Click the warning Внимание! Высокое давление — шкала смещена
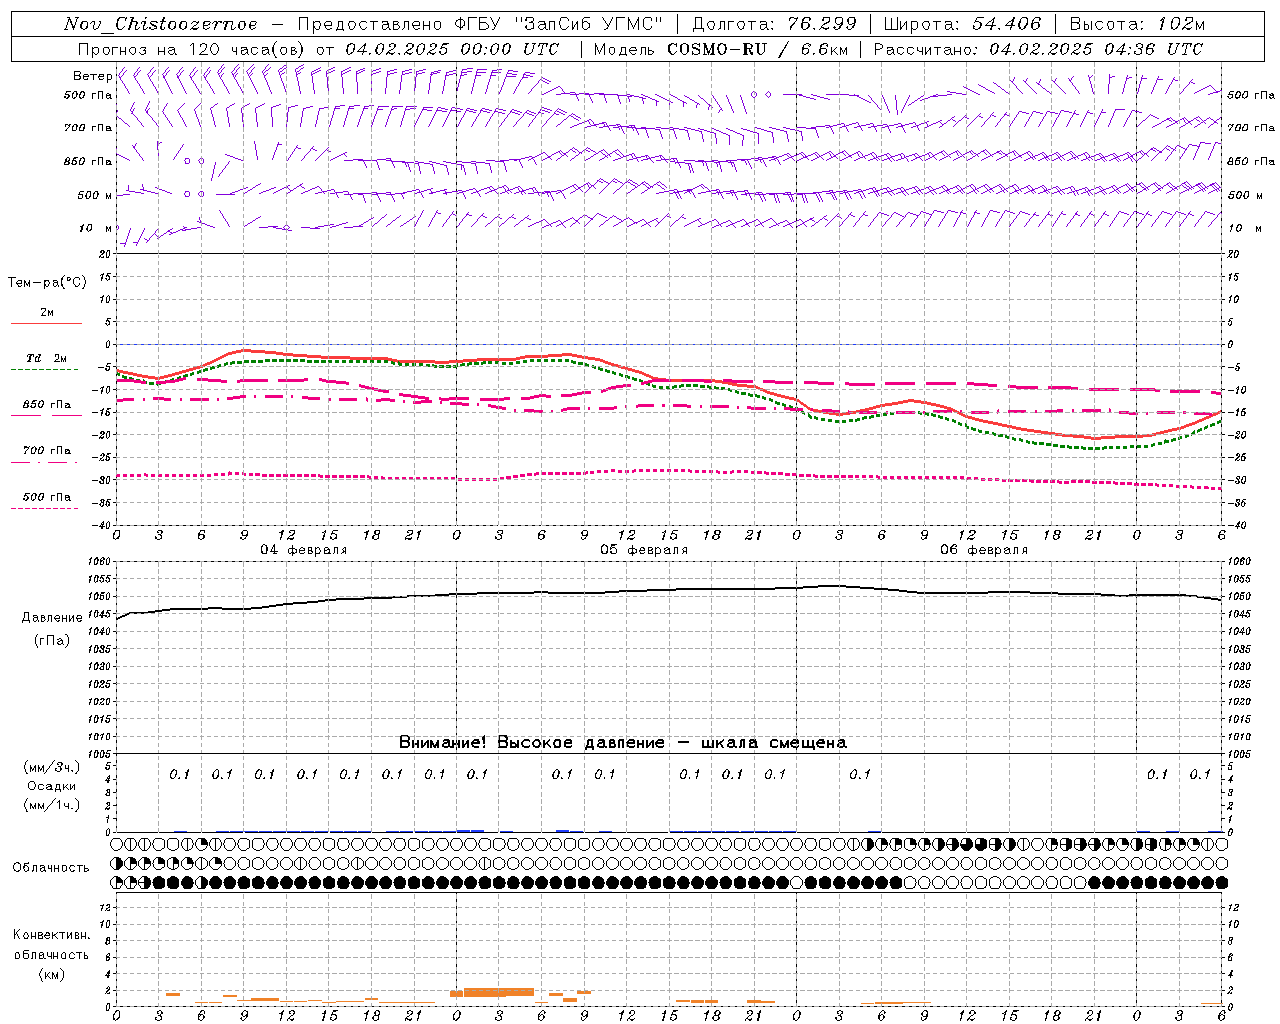1280x1024 pixels. coord(623,743)
